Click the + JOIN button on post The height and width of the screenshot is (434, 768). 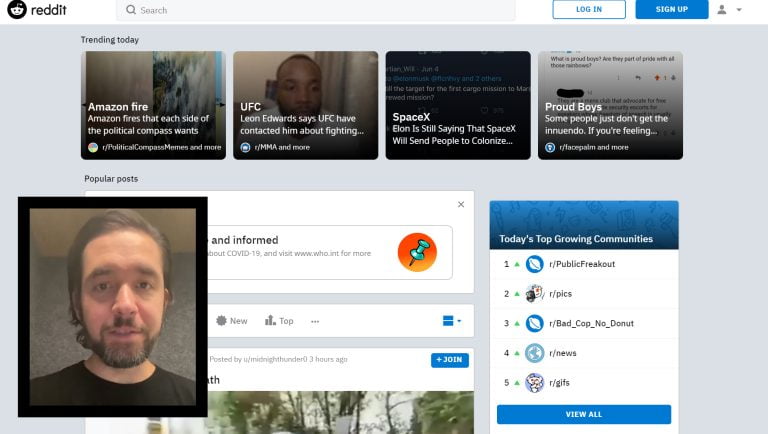[450, 360]
